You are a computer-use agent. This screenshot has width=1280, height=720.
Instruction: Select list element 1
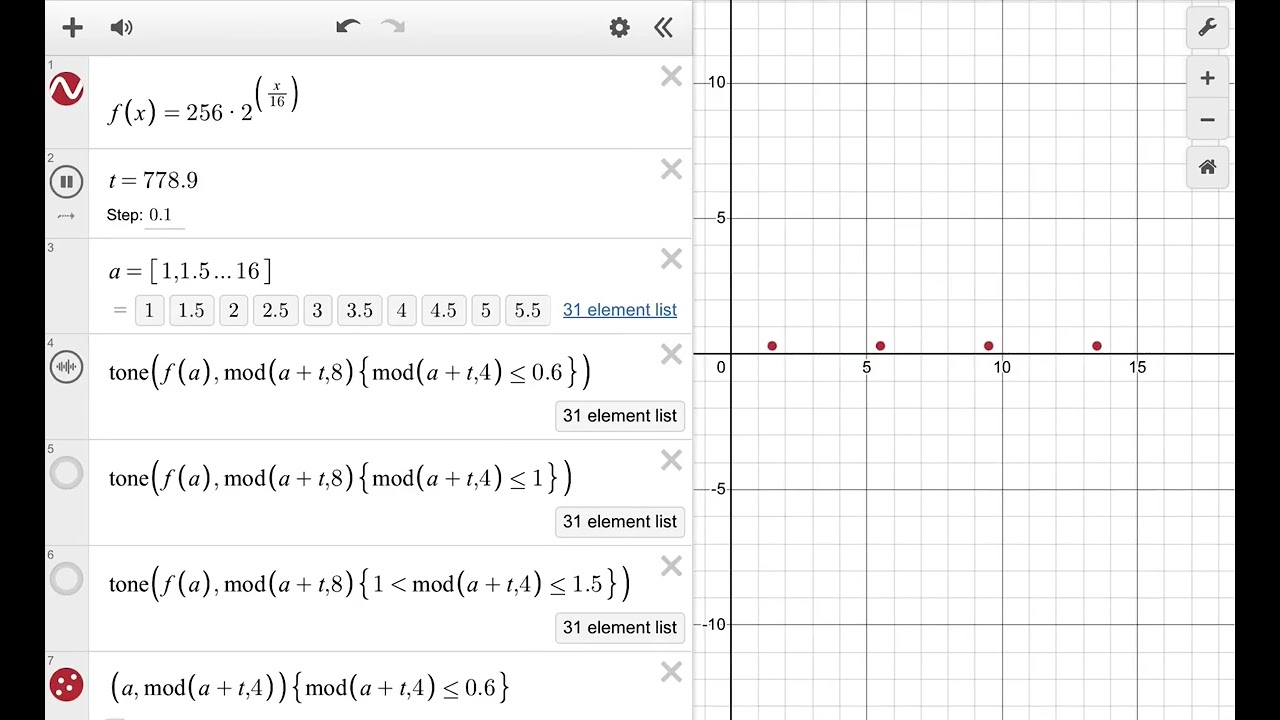click(149, 310)
